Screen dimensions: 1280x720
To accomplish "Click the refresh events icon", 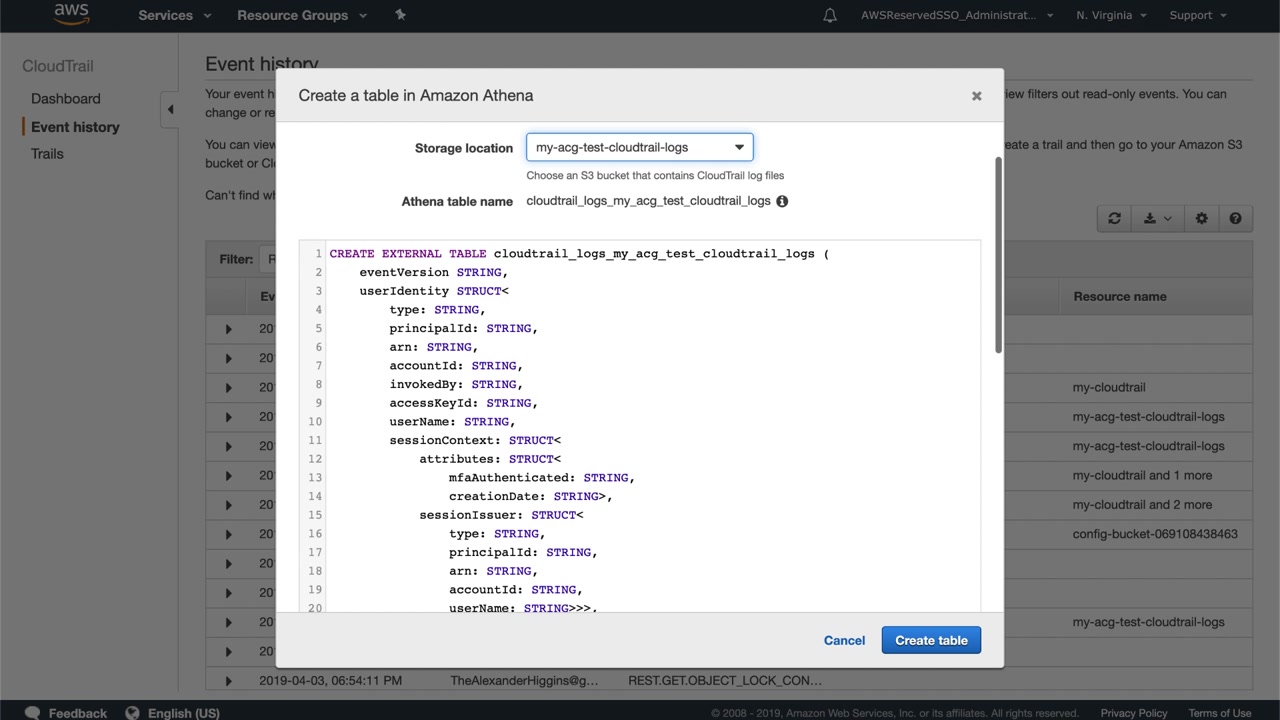I will tap(1114, 219).
